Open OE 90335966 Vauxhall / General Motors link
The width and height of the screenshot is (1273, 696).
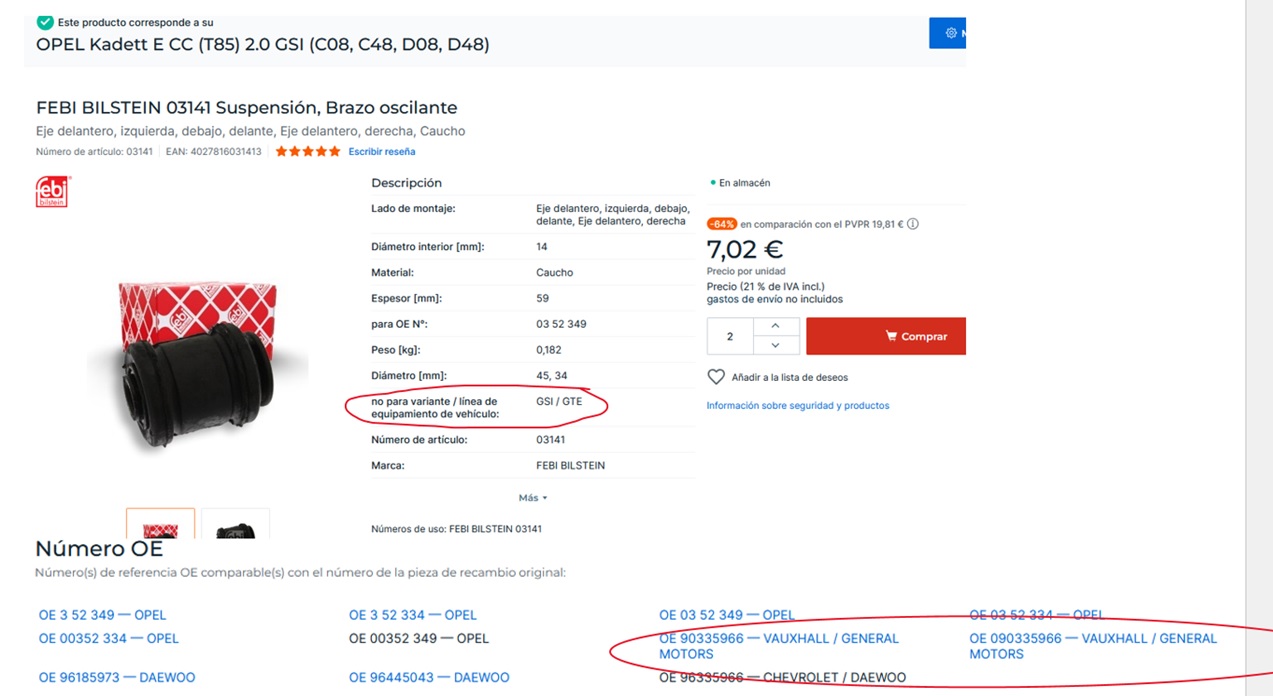pos(779,646)
